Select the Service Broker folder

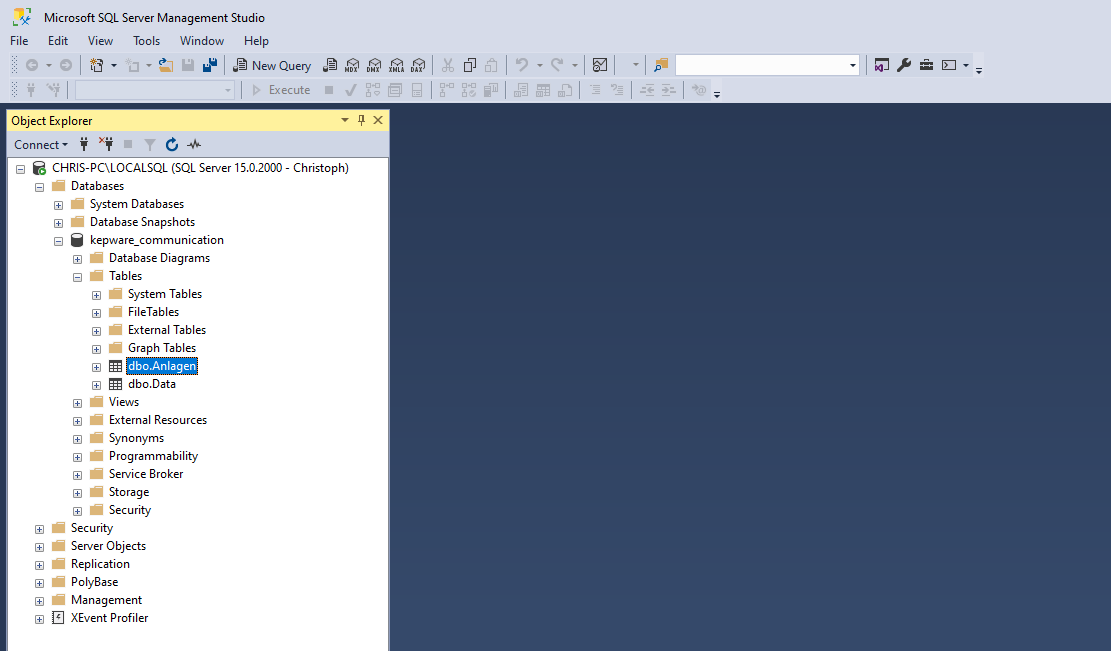146,474
